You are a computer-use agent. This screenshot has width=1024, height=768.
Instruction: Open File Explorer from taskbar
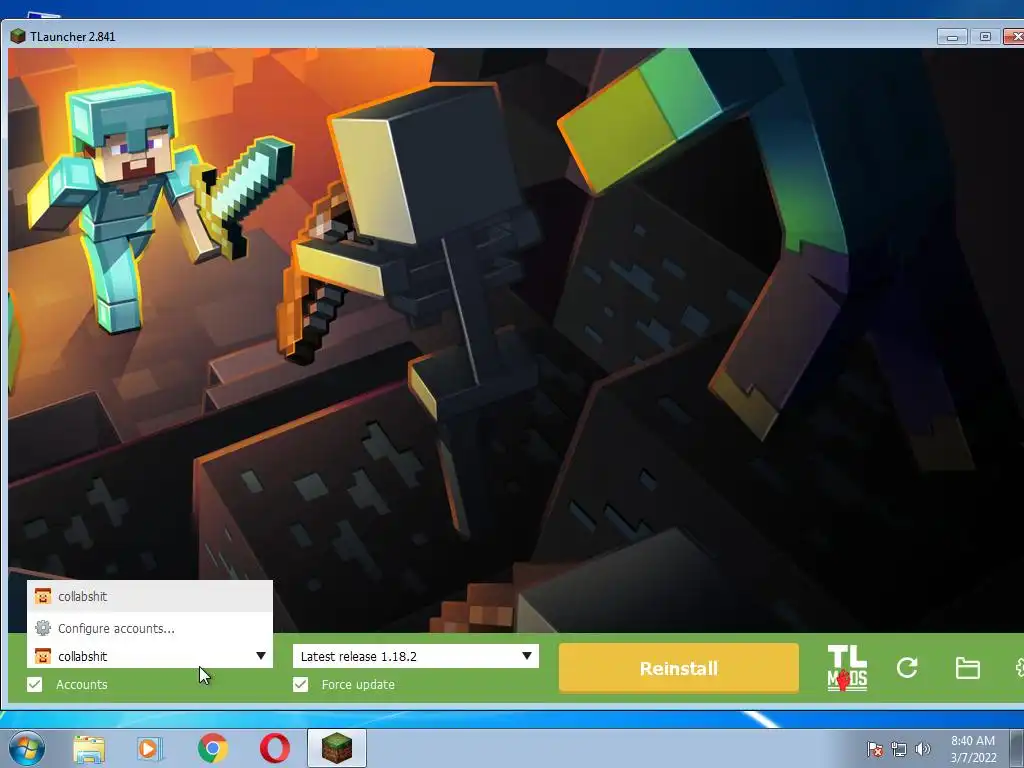[89, 748]
